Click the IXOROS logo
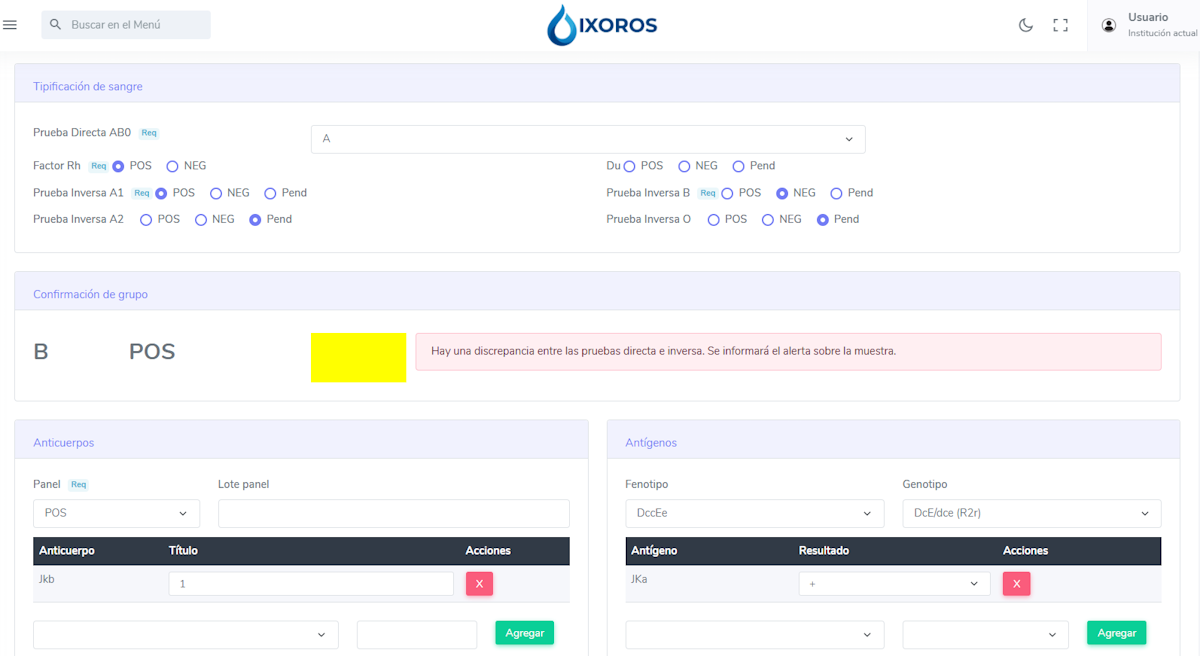The image size is (1200, 656). point(602,25)
